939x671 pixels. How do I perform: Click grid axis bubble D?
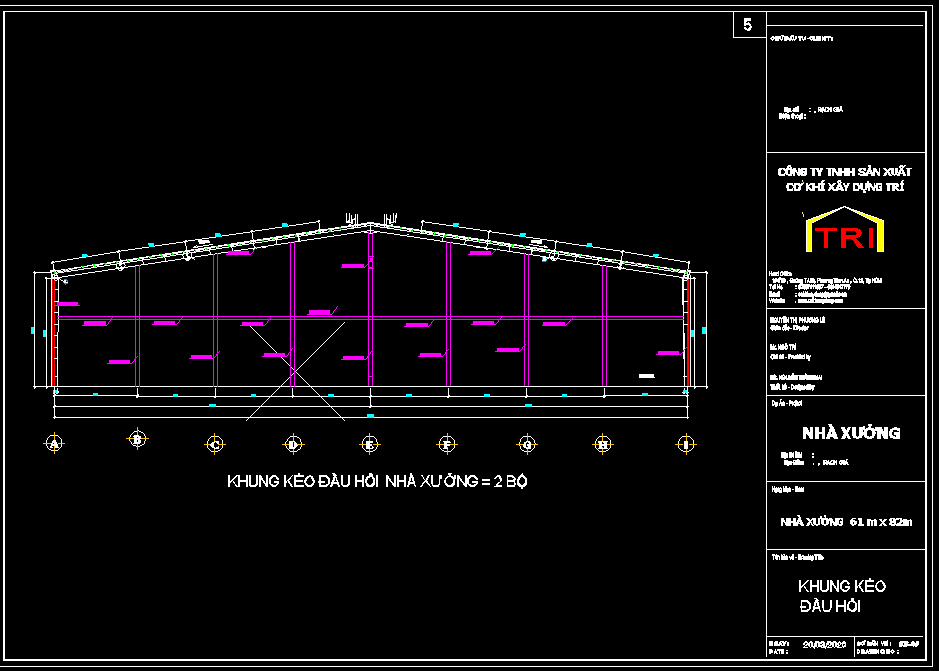pyautogui.click(x=293, y=445)
